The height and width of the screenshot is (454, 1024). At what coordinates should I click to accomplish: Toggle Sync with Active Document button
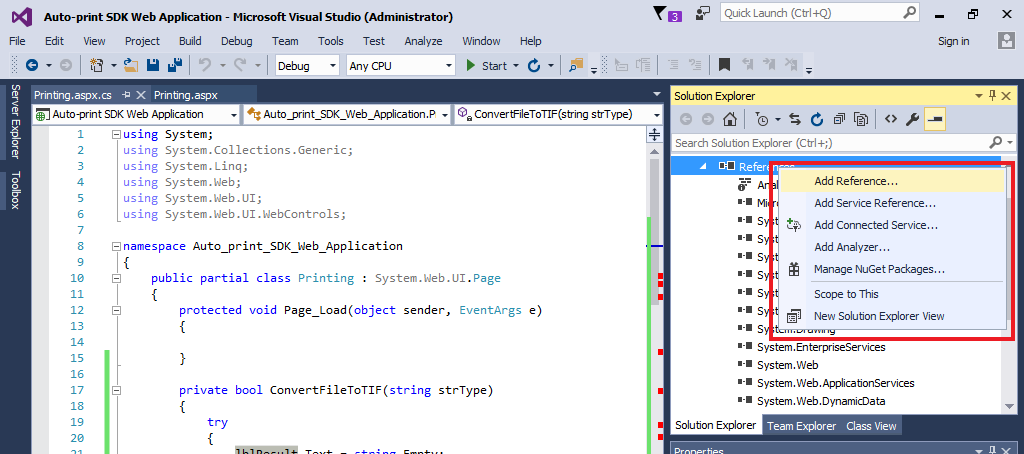pyautogui.click(x=795, y=120)
